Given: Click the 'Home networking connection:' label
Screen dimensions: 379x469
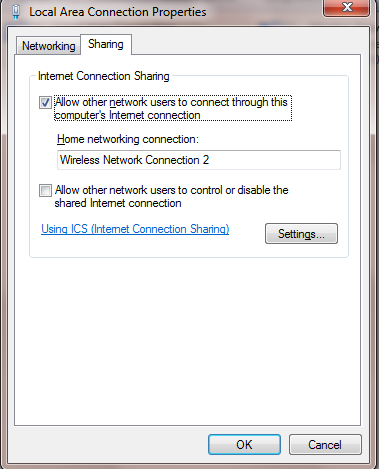Looking at the screenshot, I should tap(128, 139).
